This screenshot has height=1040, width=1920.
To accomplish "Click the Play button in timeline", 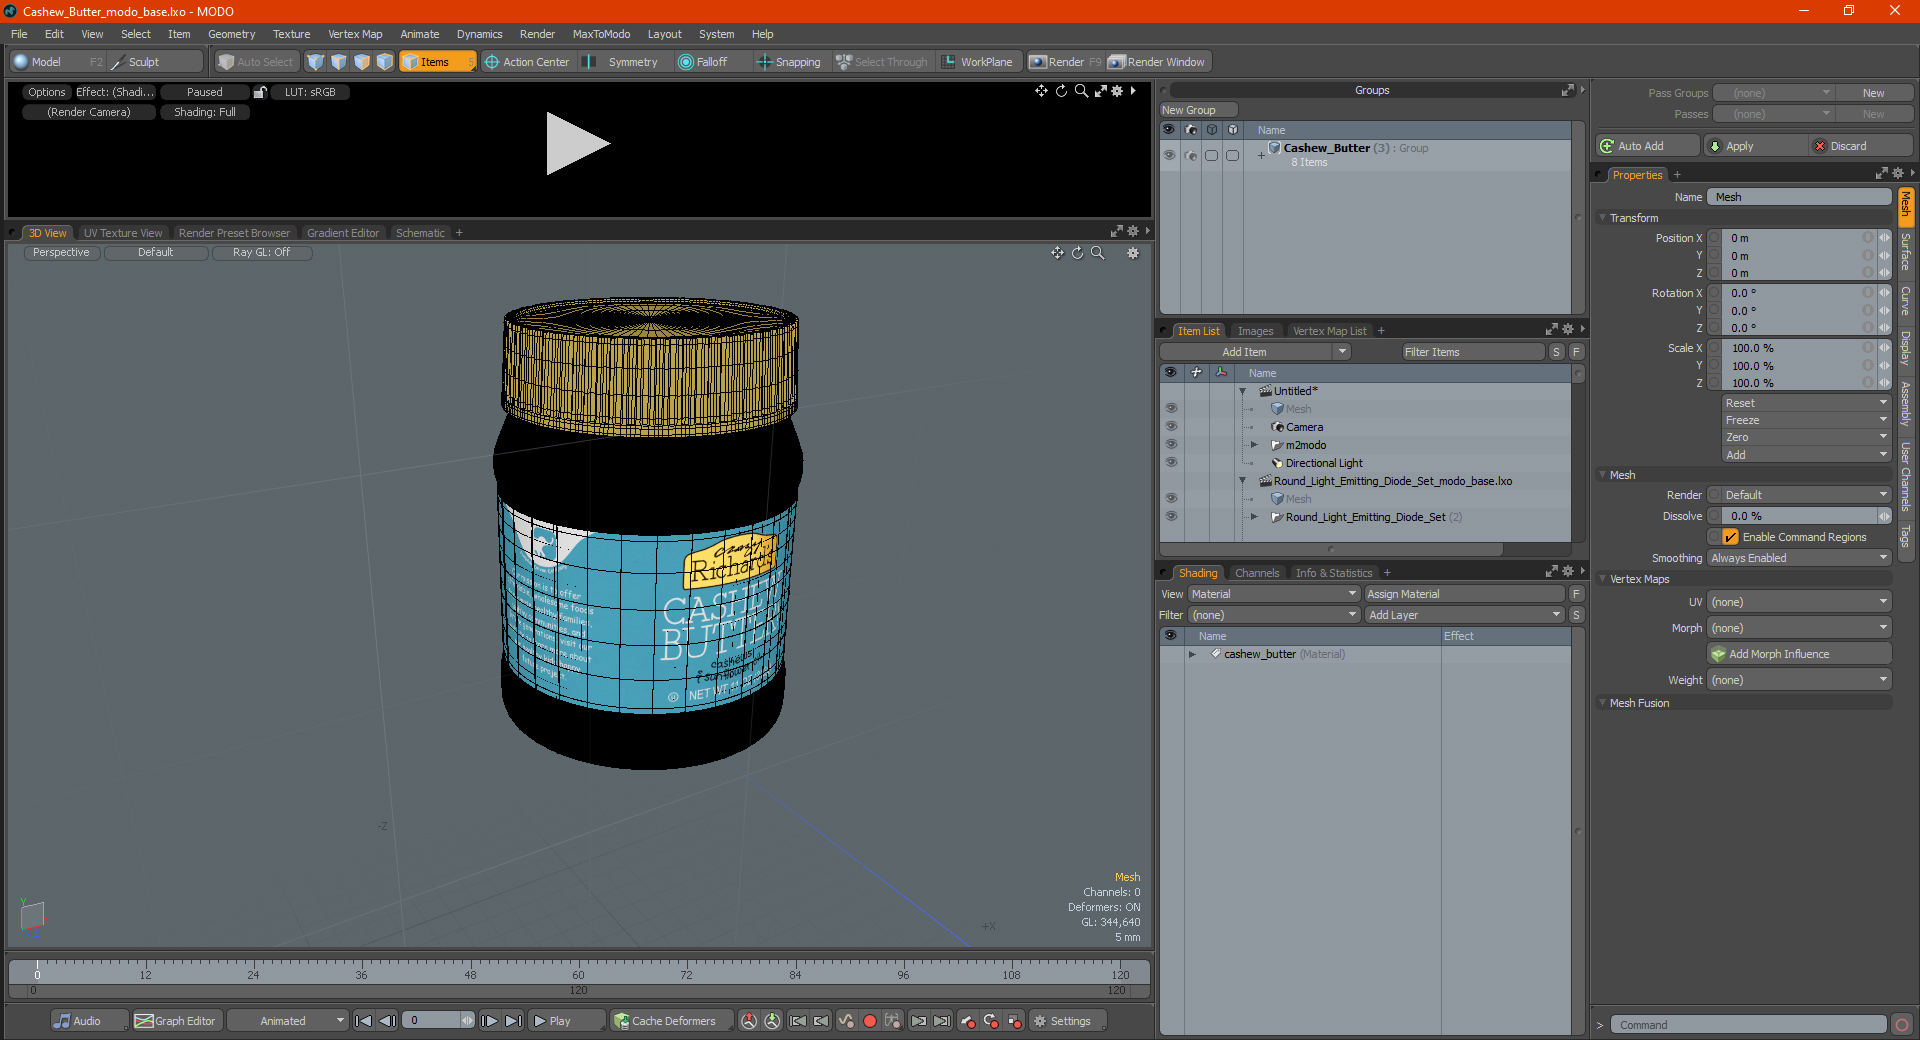I will 566,1021.
